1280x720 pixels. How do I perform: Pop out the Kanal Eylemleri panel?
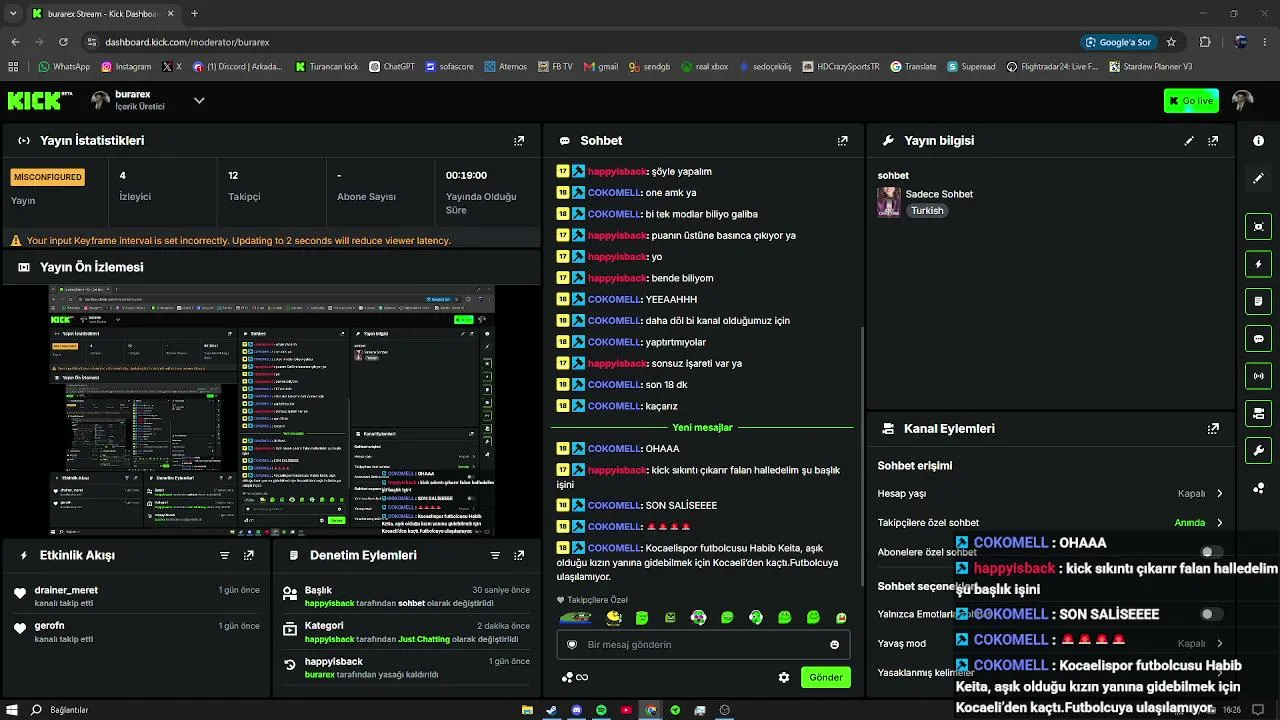point(1213,429)
